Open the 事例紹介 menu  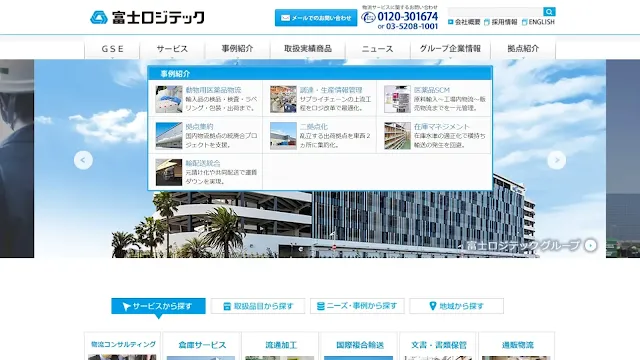click(x=238, y=49)
